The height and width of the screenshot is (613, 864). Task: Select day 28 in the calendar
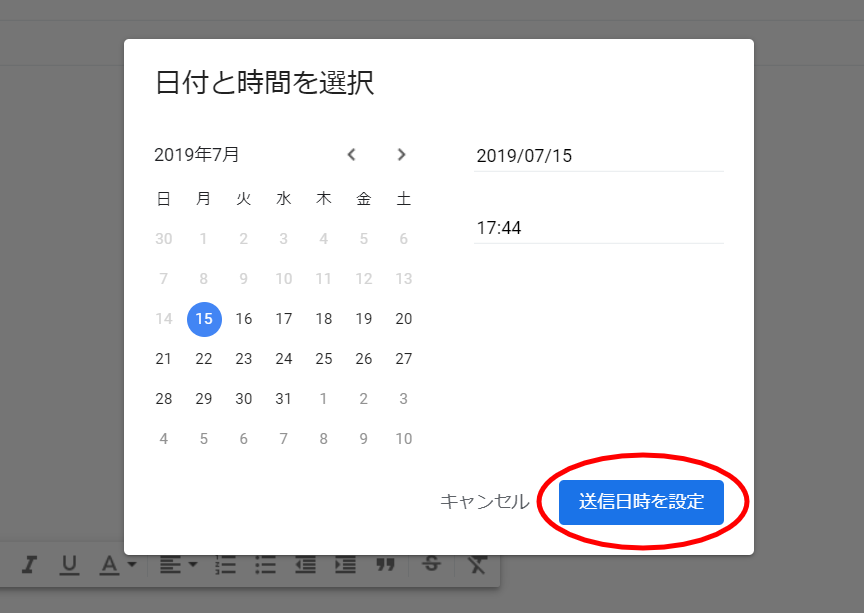coord(164,399)
